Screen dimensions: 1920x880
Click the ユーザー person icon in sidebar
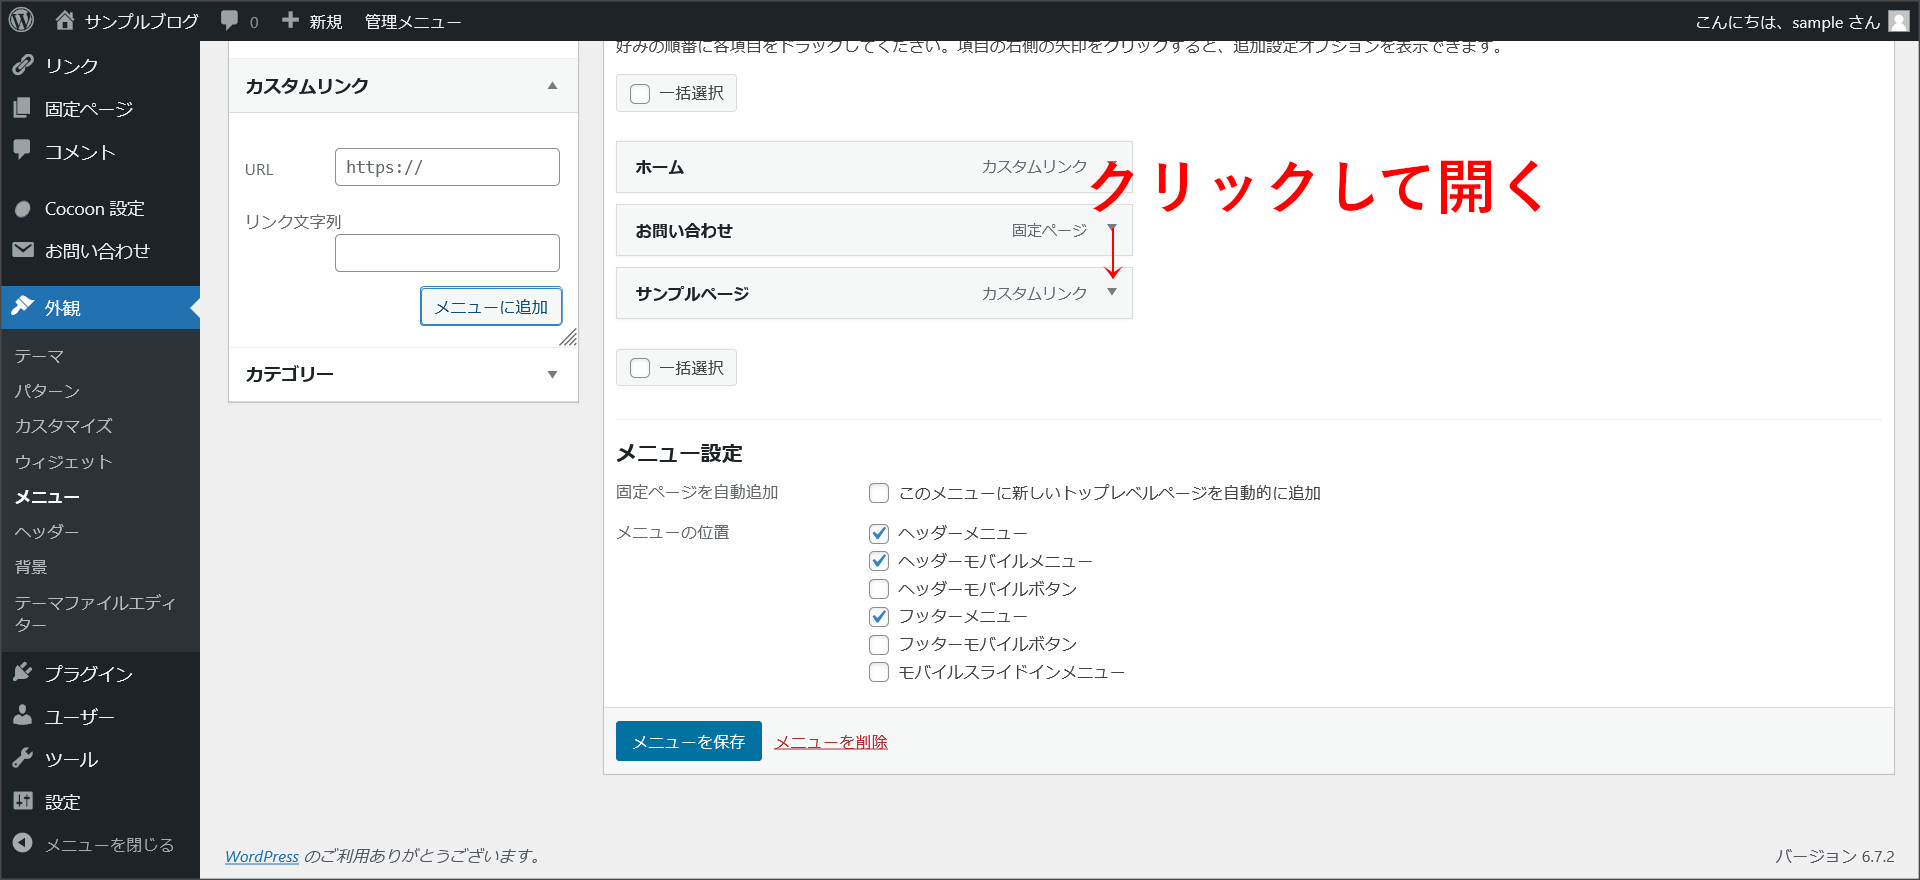(x=23, y=716)
